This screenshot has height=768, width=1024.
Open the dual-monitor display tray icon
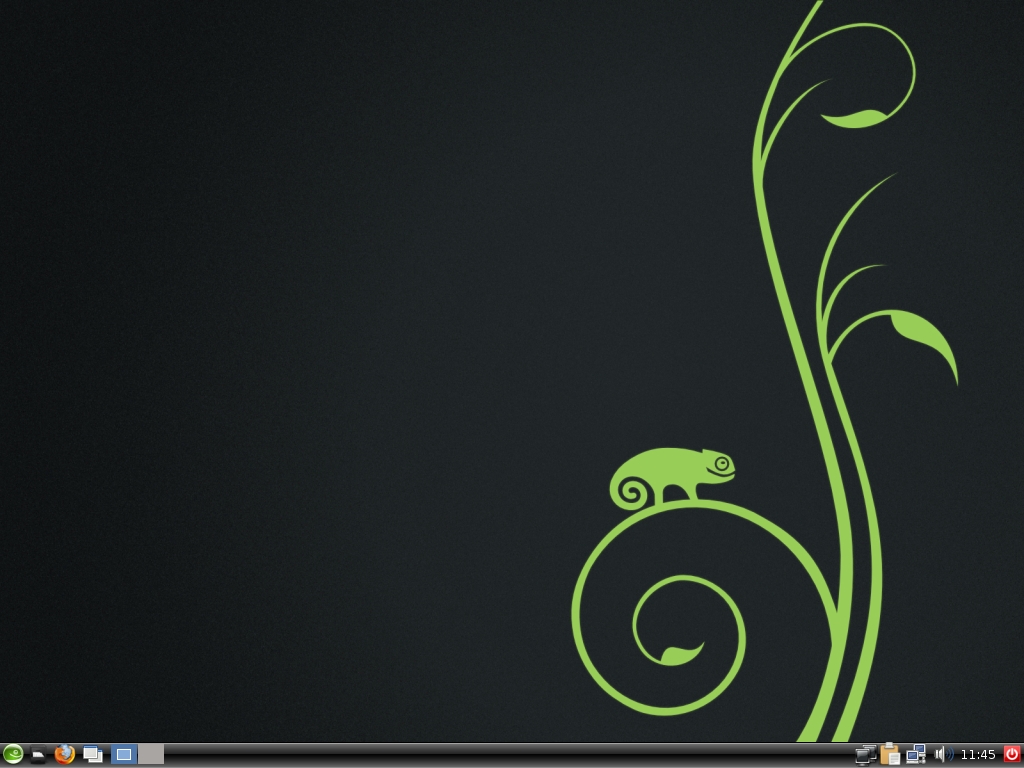(x=866, y=755)
